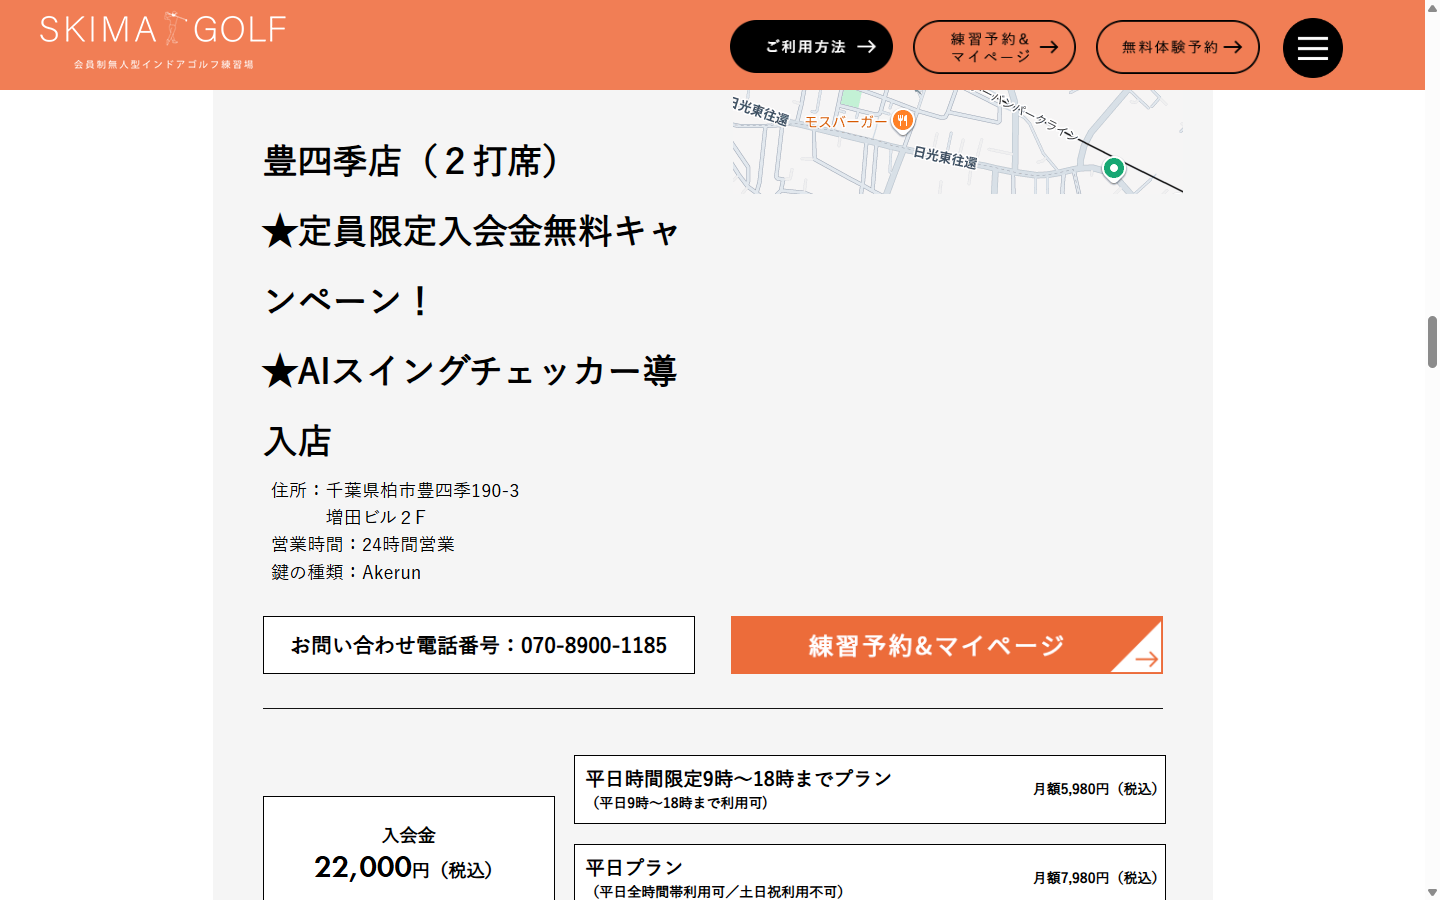Click the scrollbar up arrow
1440x900 pixels.
click(x=1432, y=7)
